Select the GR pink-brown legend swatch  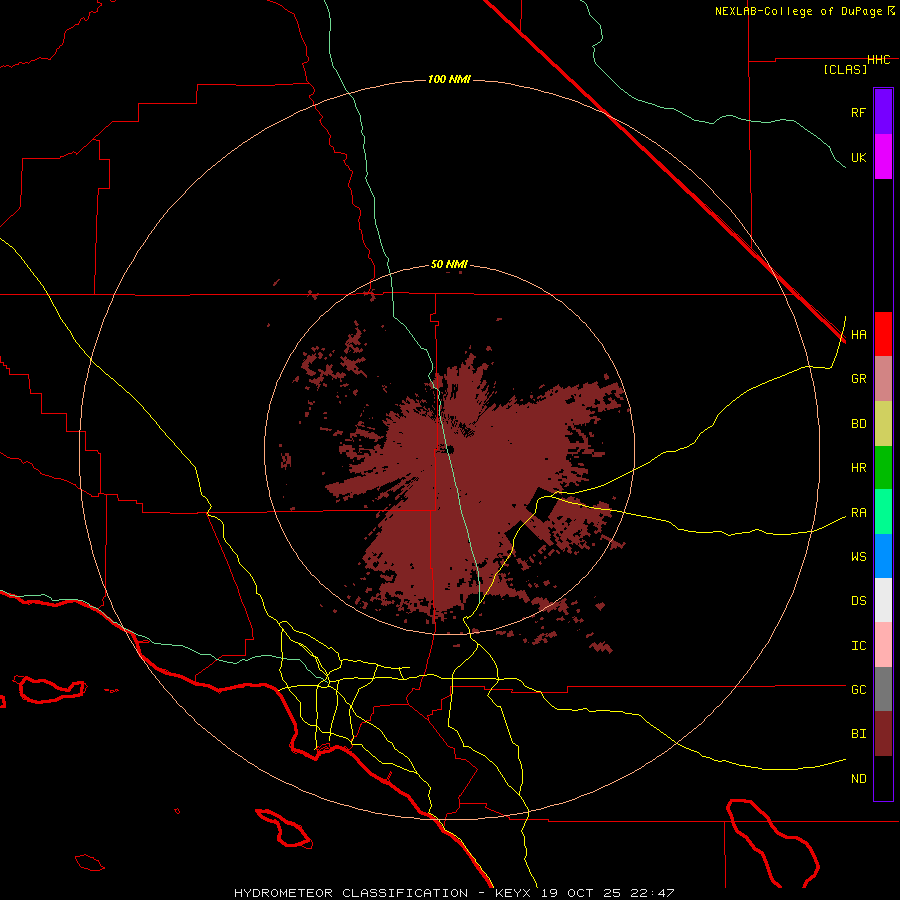pos(883,379)
